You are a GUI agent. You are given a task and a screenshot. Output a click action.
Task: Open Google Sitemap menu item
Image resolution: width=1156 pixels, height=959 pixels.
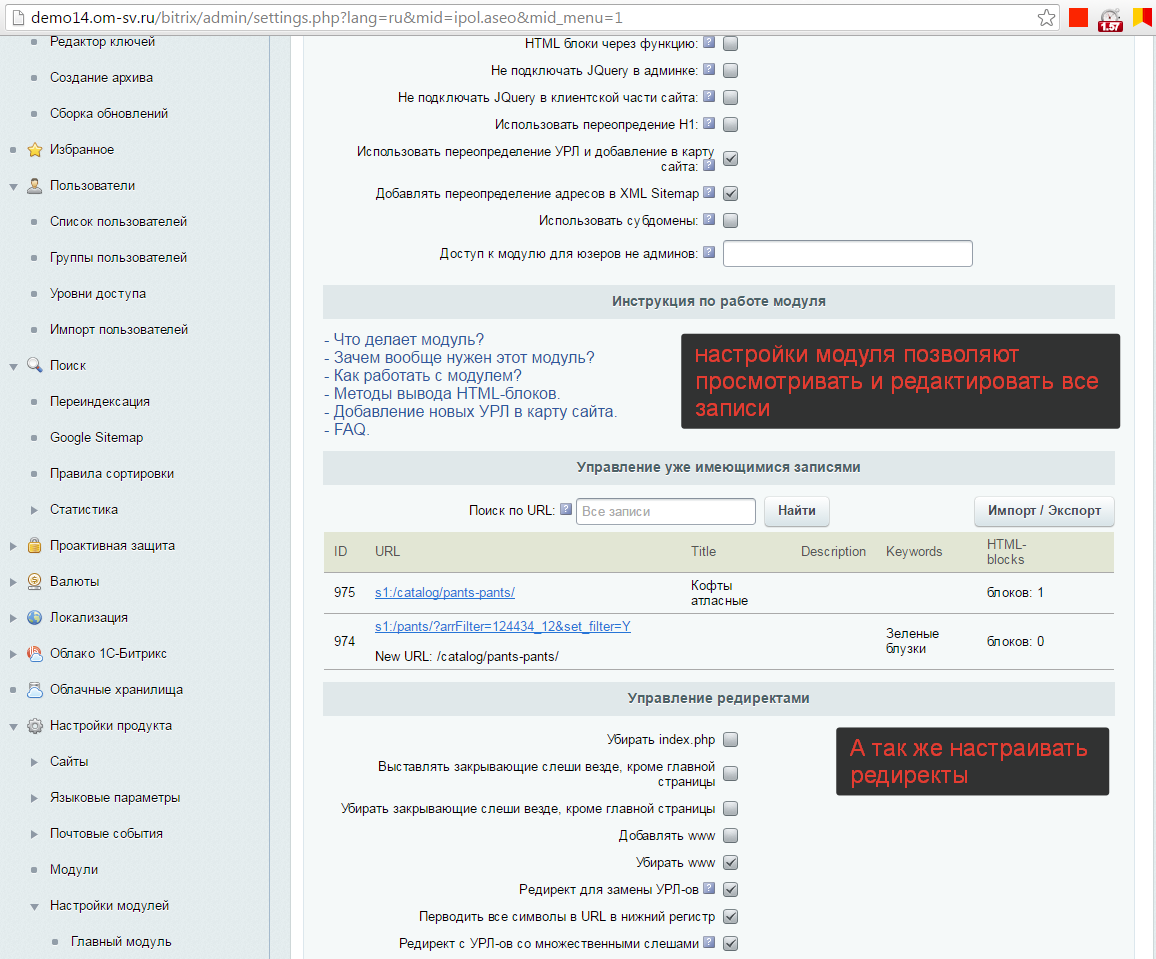[96, 438]
